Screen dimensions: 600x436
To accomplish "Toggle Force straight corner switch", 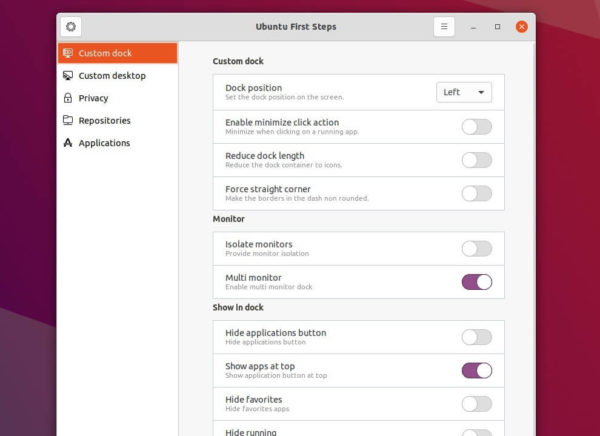I will coord(476,193).
